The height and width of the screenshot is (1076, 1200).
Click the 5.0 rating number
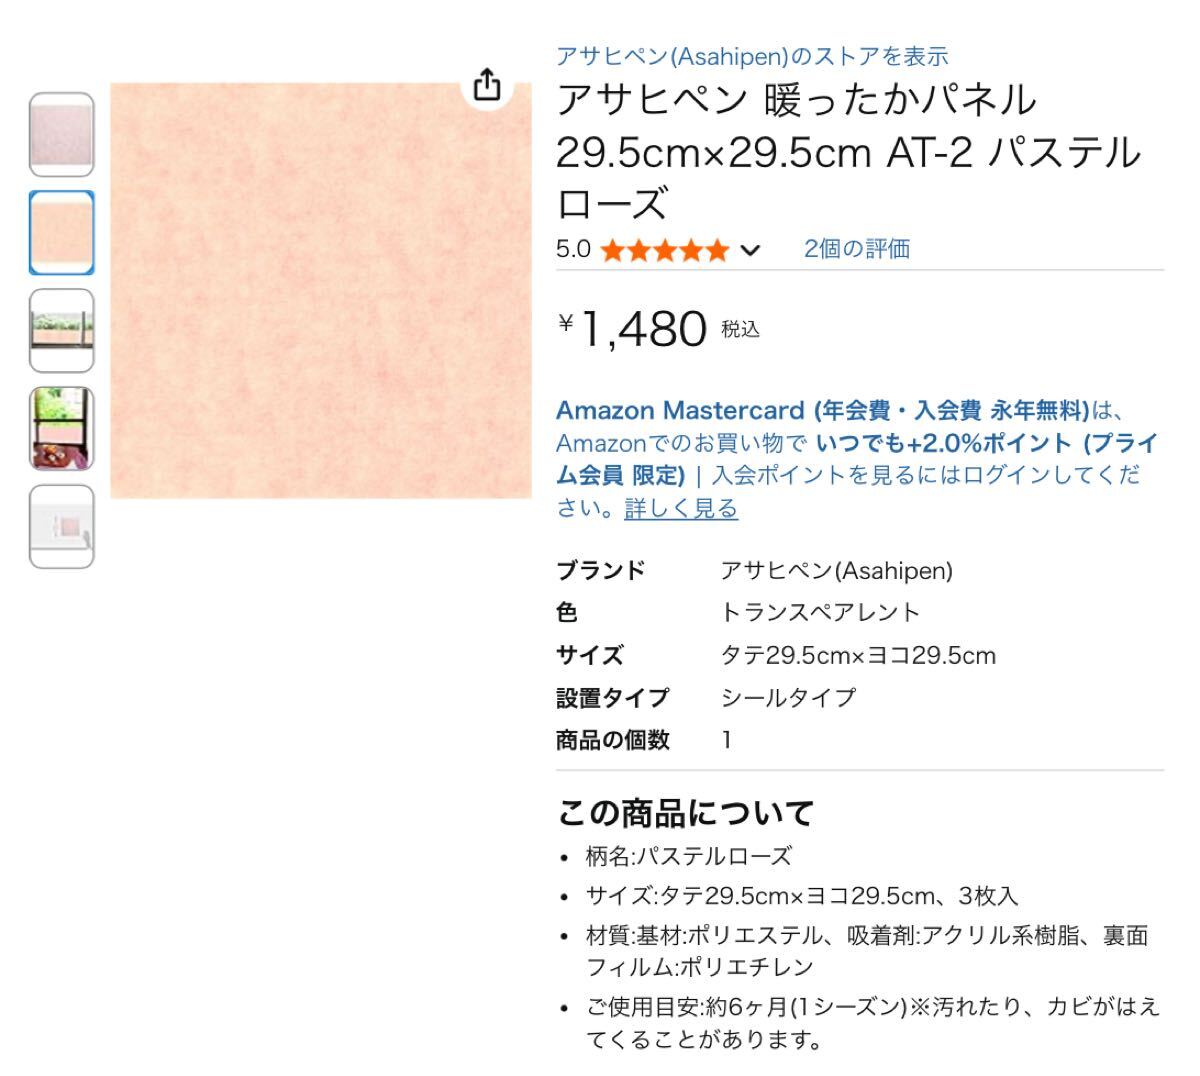[x=574, y=249]
